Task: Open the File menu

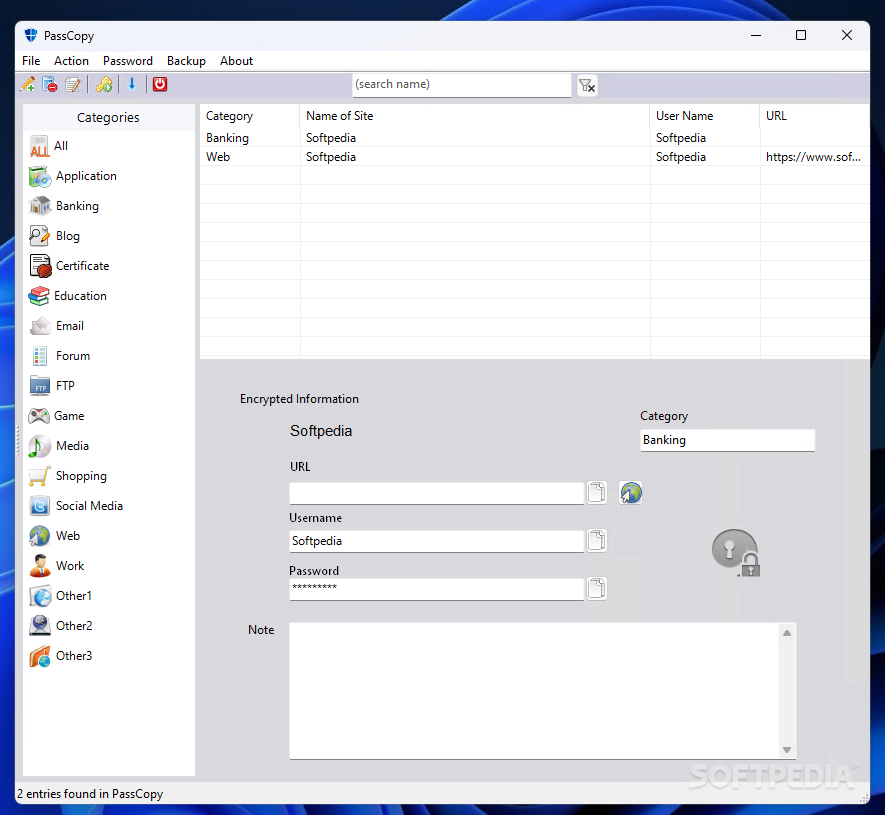Action: pos(31,61)
